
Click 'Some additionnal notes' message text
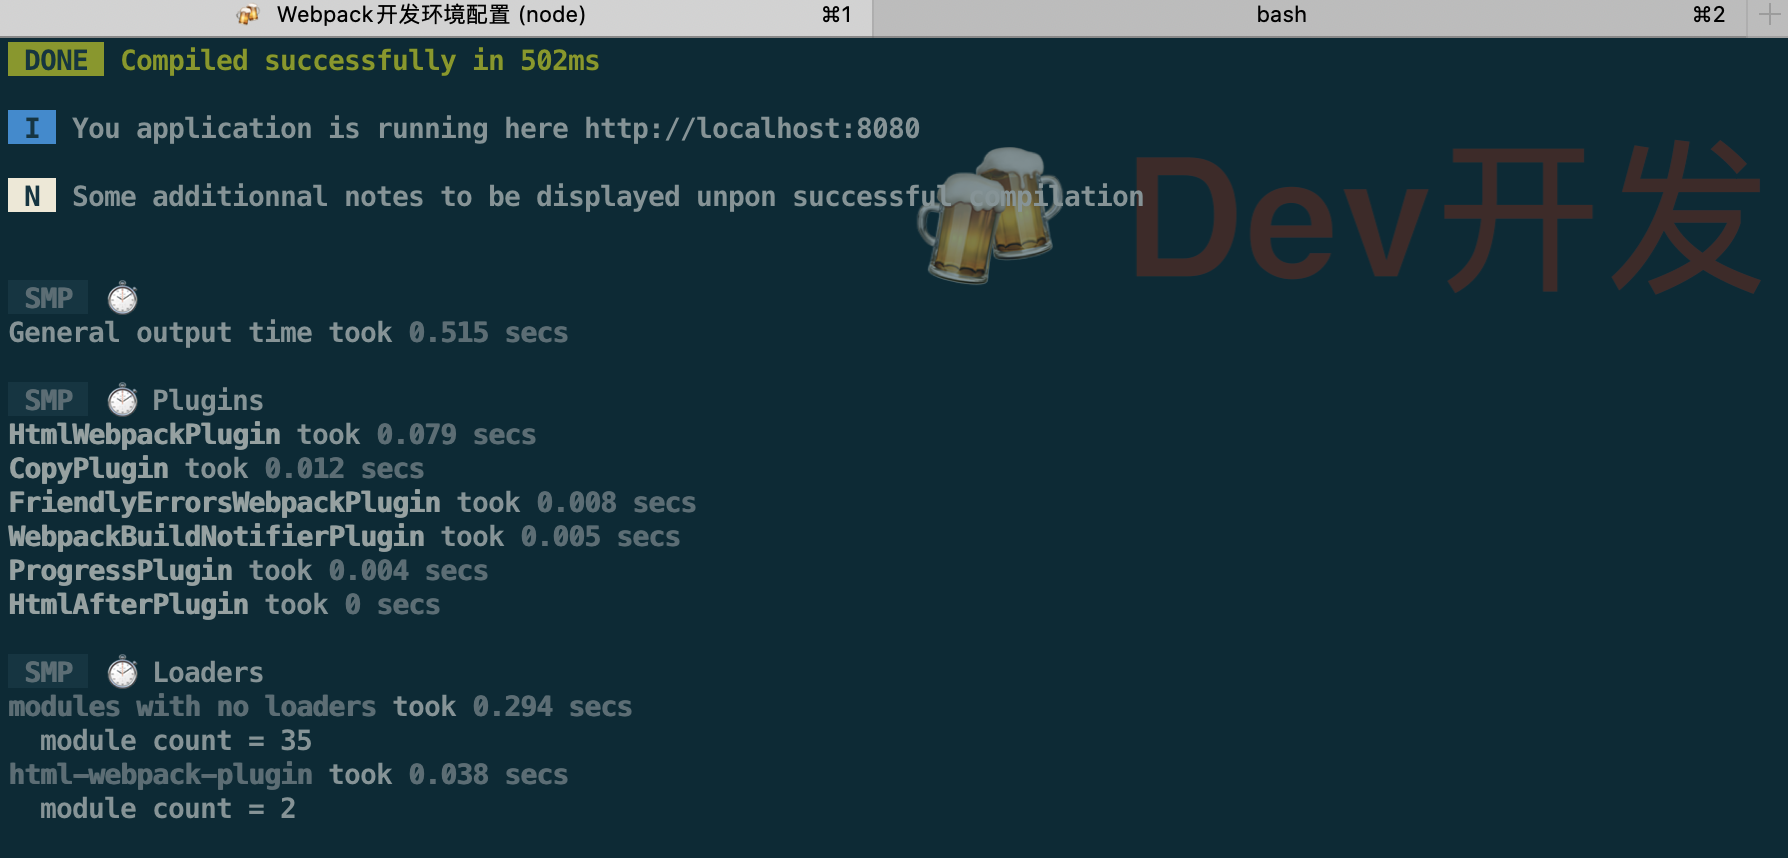[608, 196]
